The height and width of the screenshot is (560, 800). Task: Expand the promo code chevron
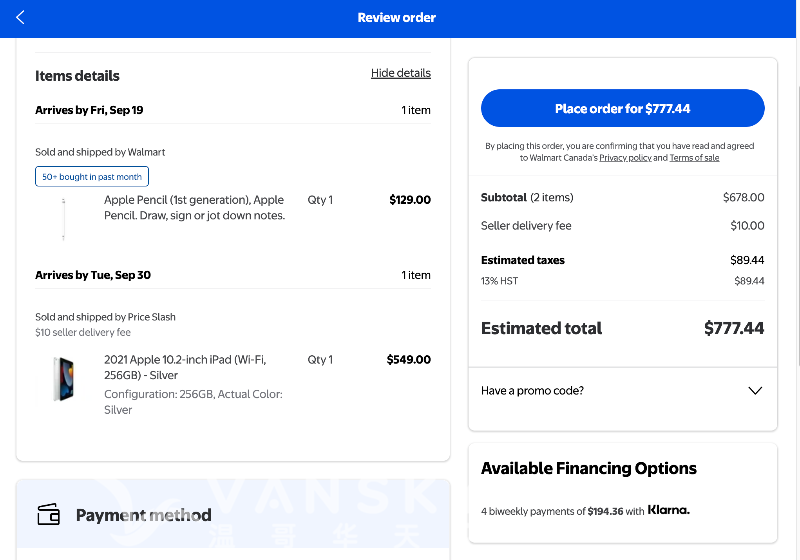pyautogui.click(x=755, y=391)
